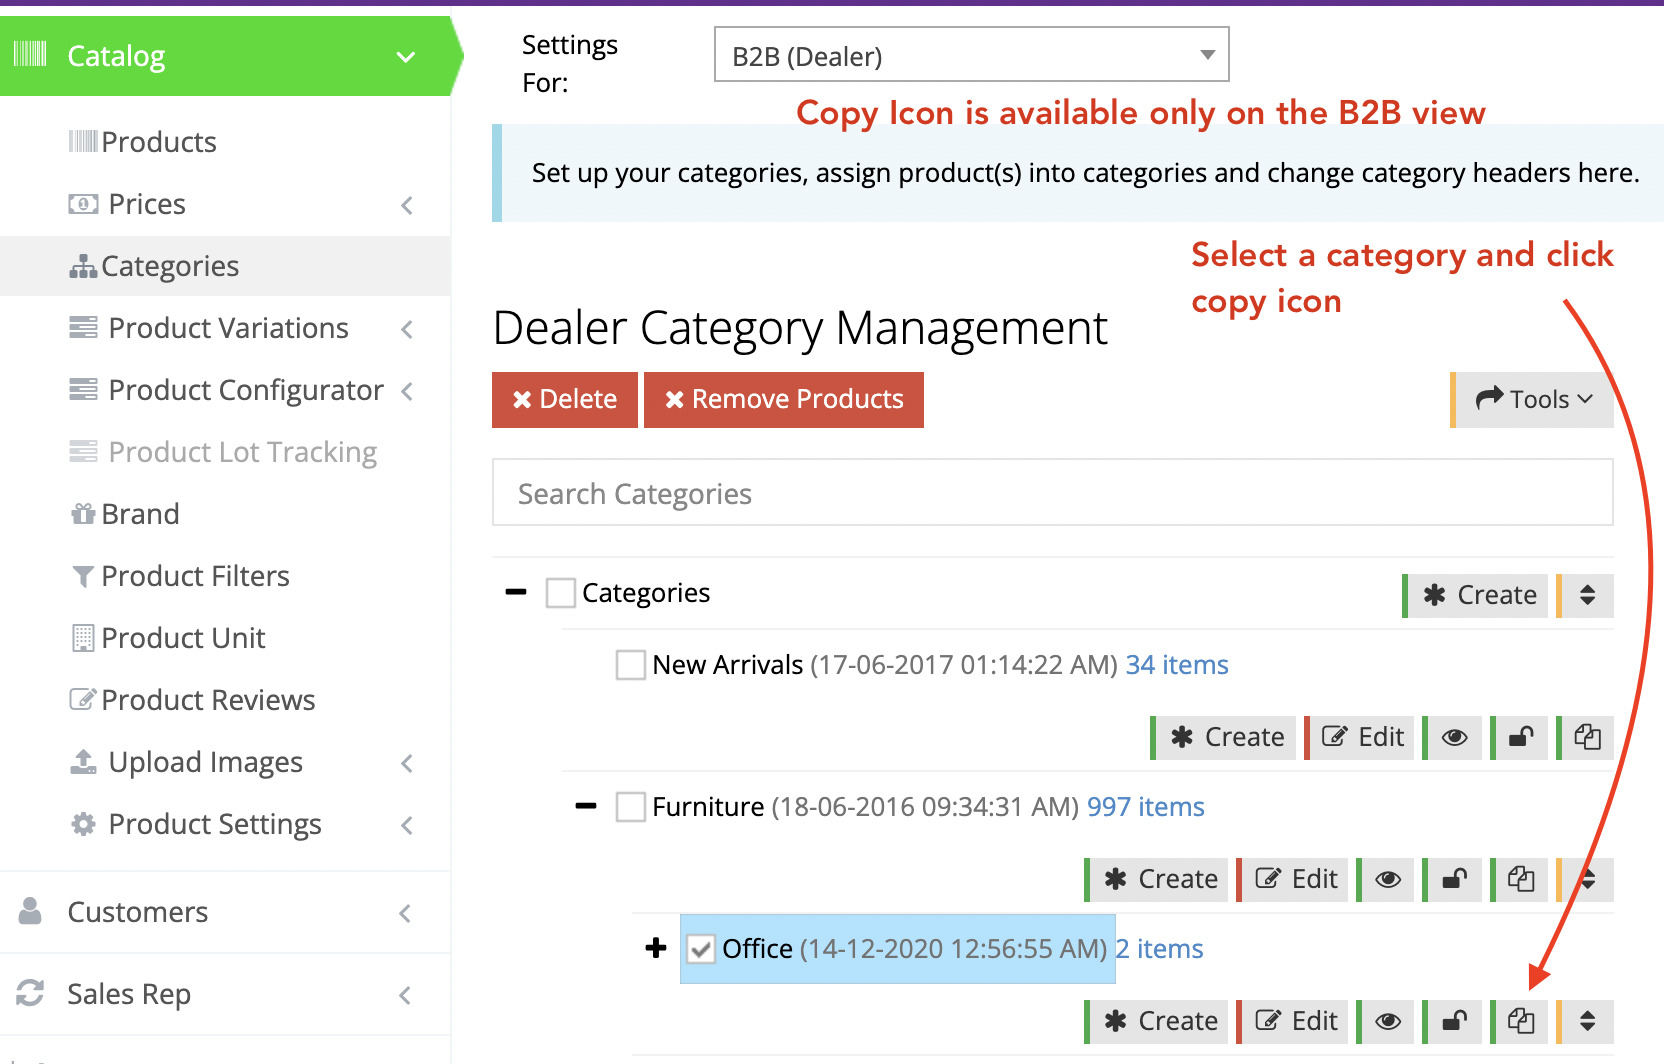Check the Office category checkbox
The image size is (1664, 1064).
pos(701,948)
